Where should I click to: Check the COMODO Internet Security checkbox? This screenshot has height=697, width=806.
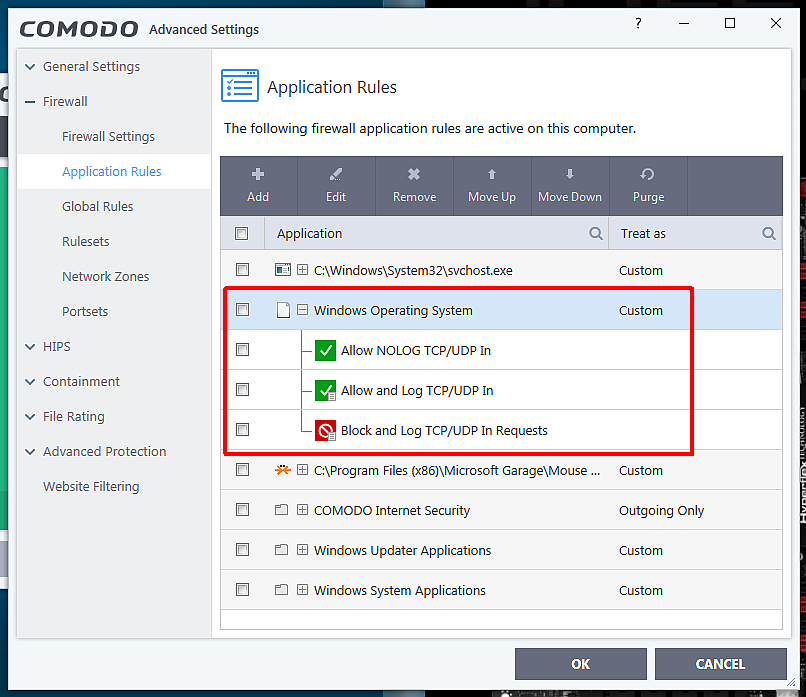[242, 509]
